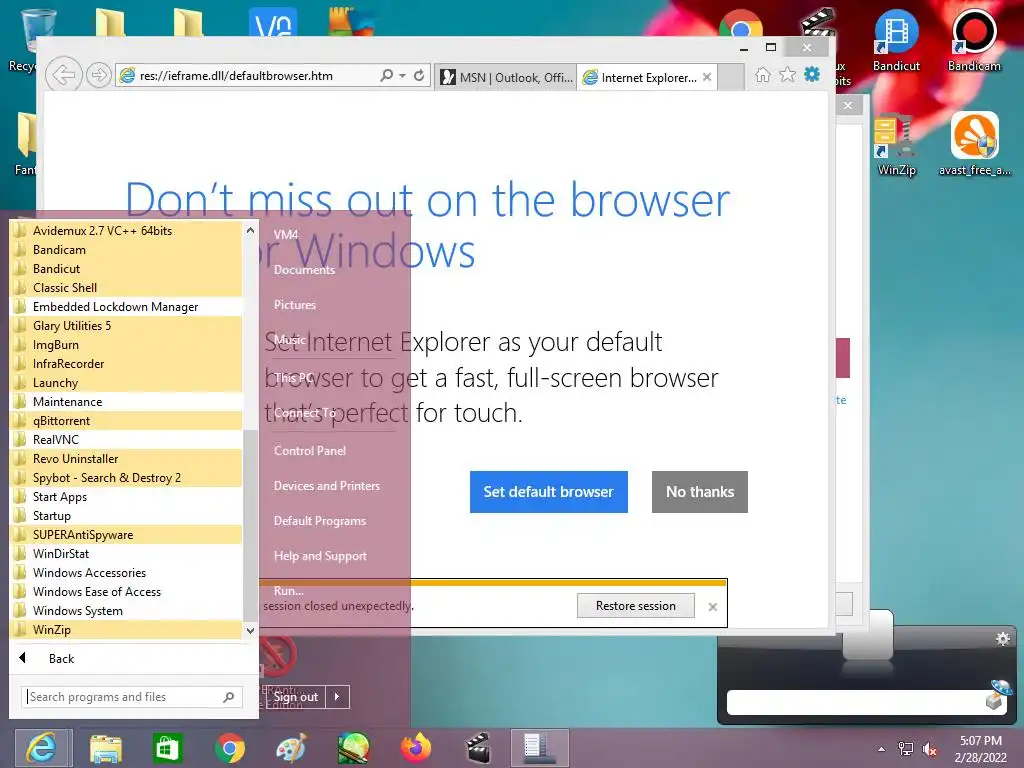This screenshot has width=1024, height=768.
Task: Open Devices and Printers
Action: [x=327, y=486]
